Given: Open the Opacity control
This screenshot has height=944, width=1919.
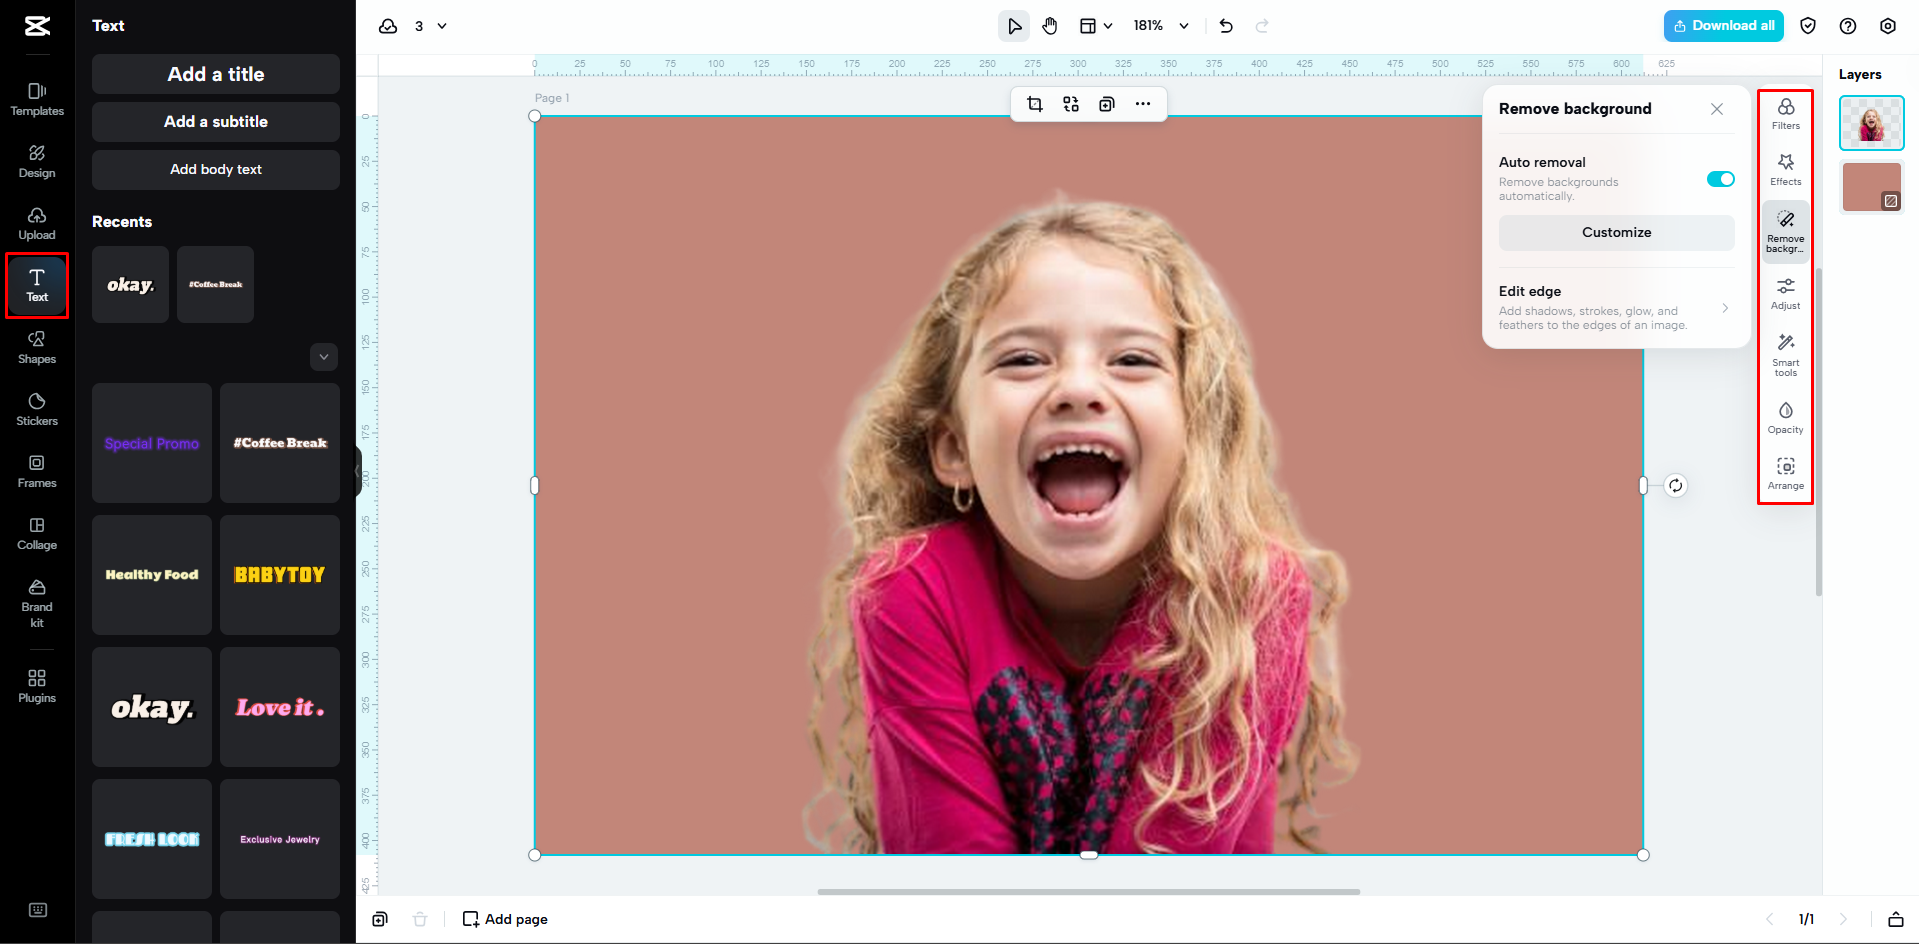Looking at the screenshot, I should [x=1785, y=416].
